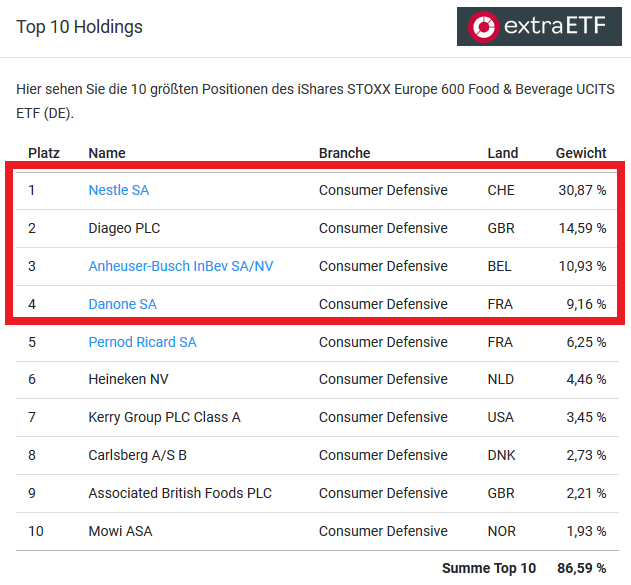Click the Land column header

(x=503, y=153)
